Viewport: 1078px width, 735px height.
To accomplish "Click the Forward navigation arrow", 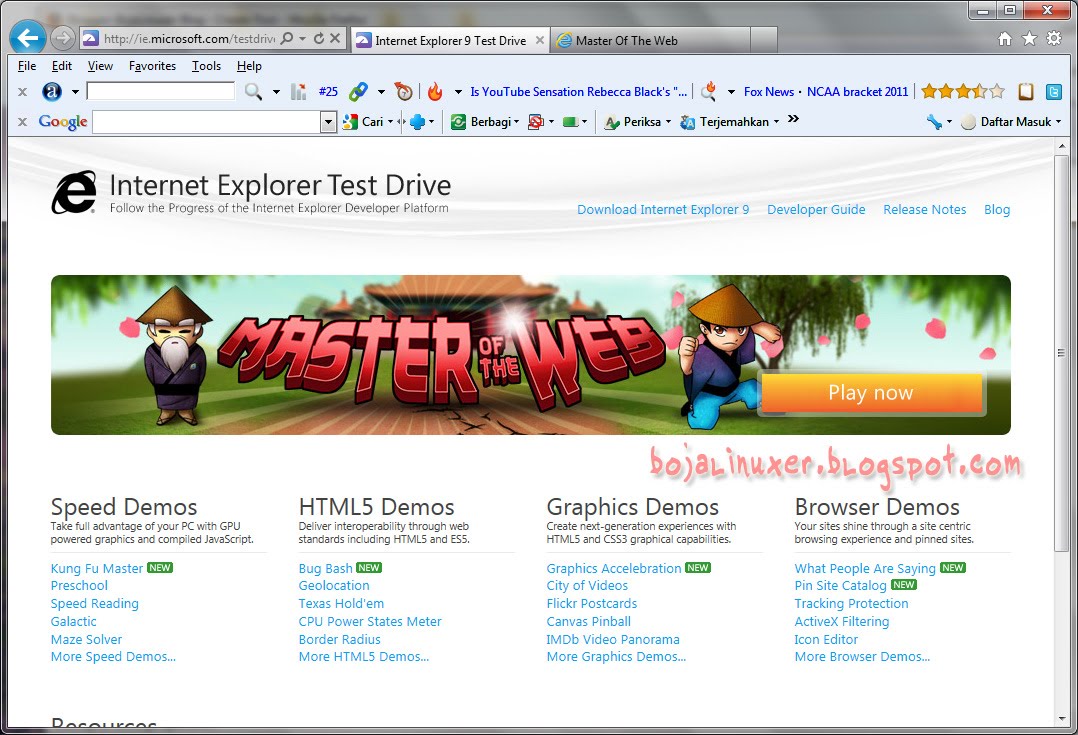I will click(63, 38).
